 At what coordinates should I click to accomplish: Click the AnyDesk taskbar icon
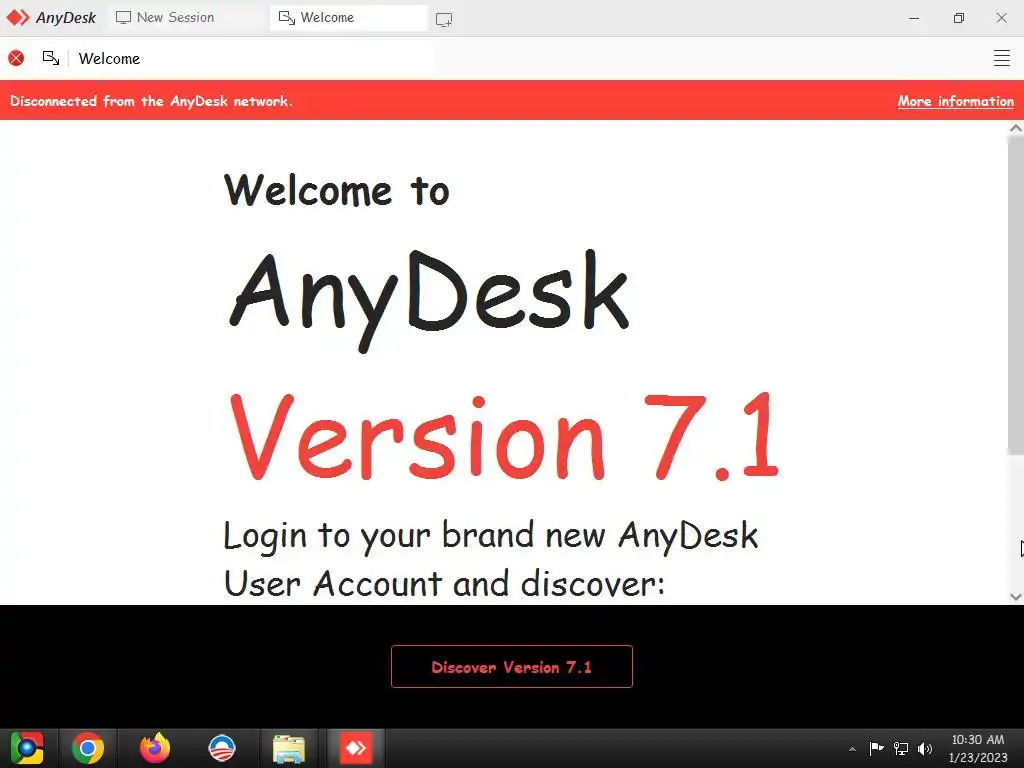coord(356,748)
